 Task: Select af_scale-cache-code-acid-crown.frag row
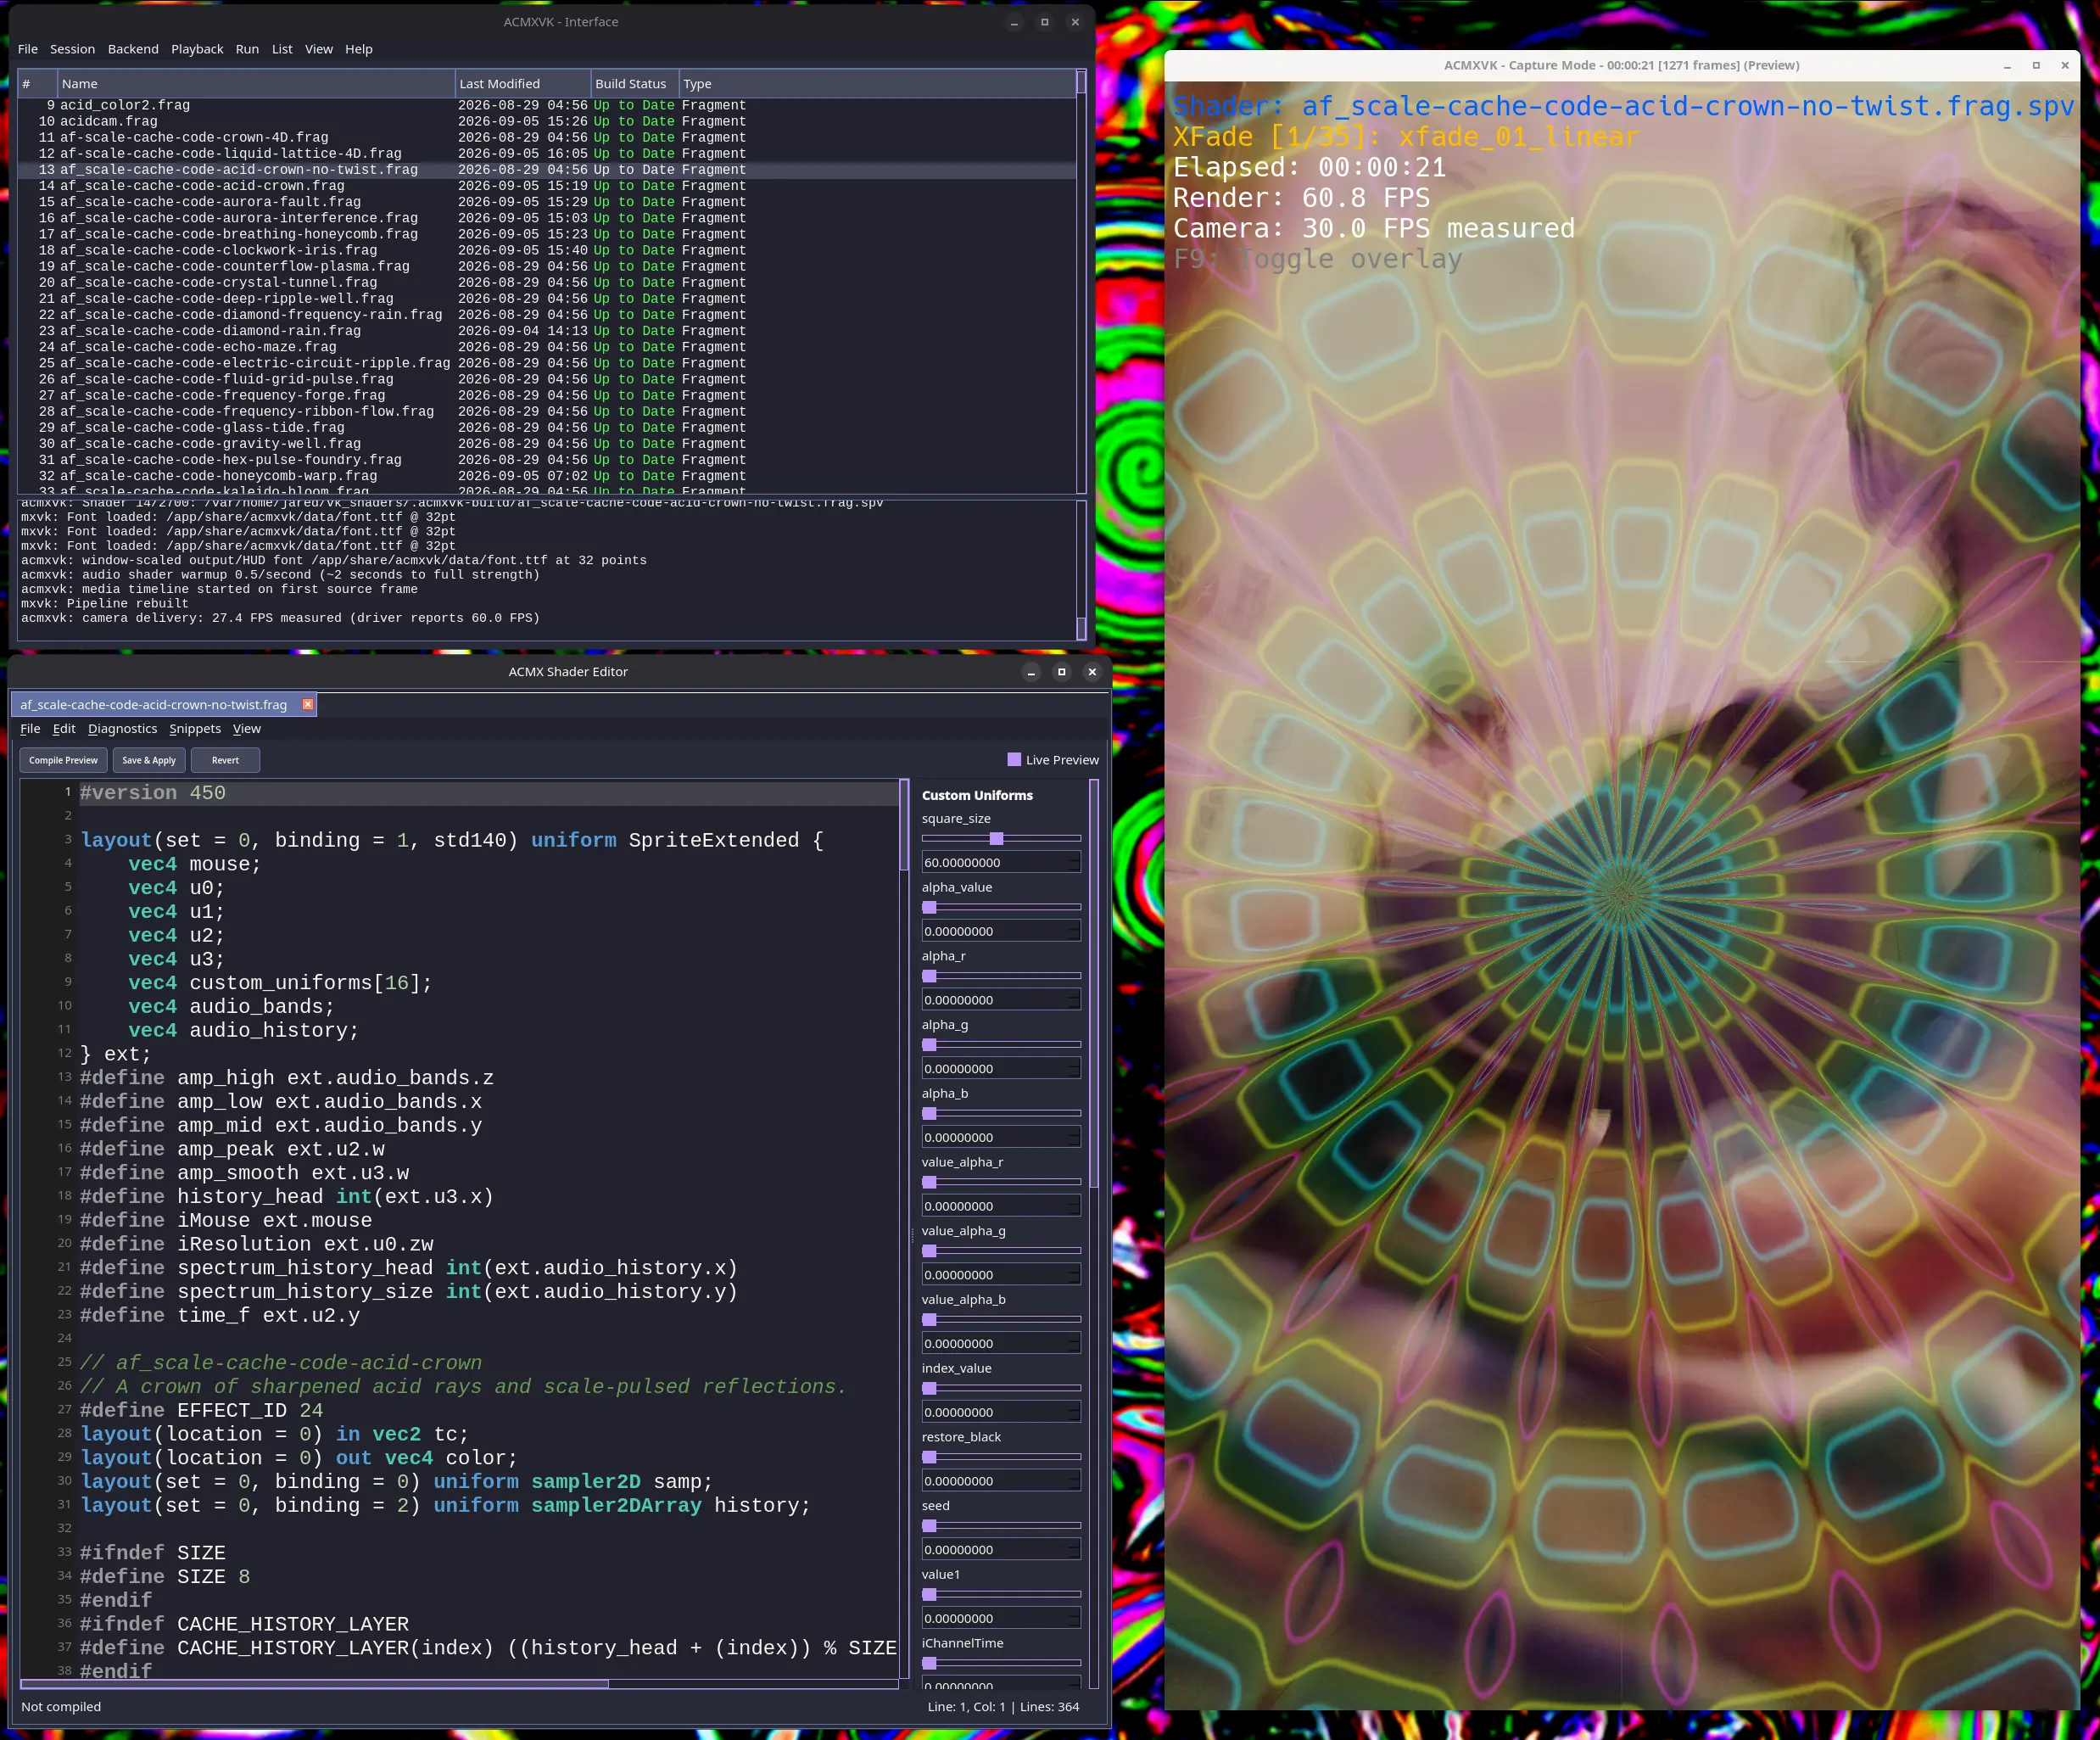pyautogui.click(x=547, y=186)
